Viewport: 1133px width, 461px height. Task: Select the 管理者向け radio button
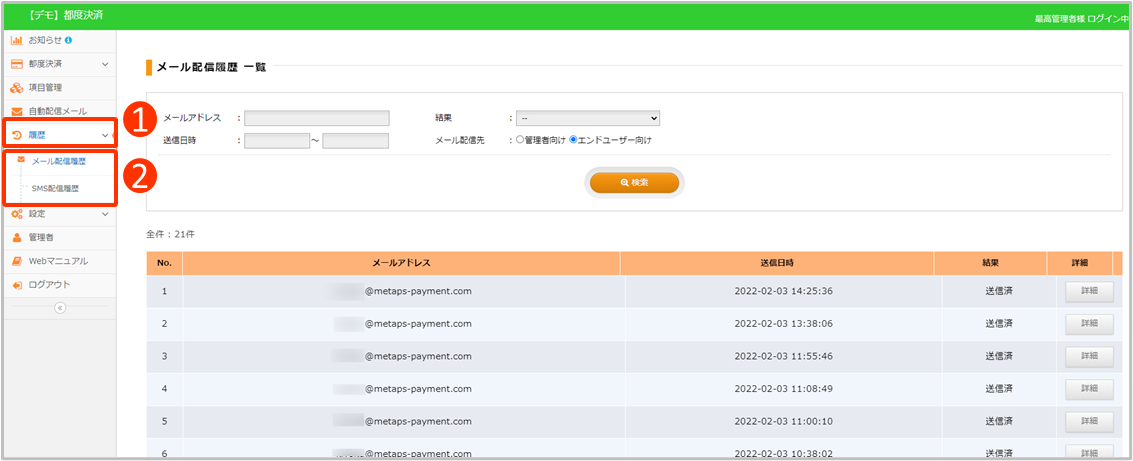(x=520, y=140)
